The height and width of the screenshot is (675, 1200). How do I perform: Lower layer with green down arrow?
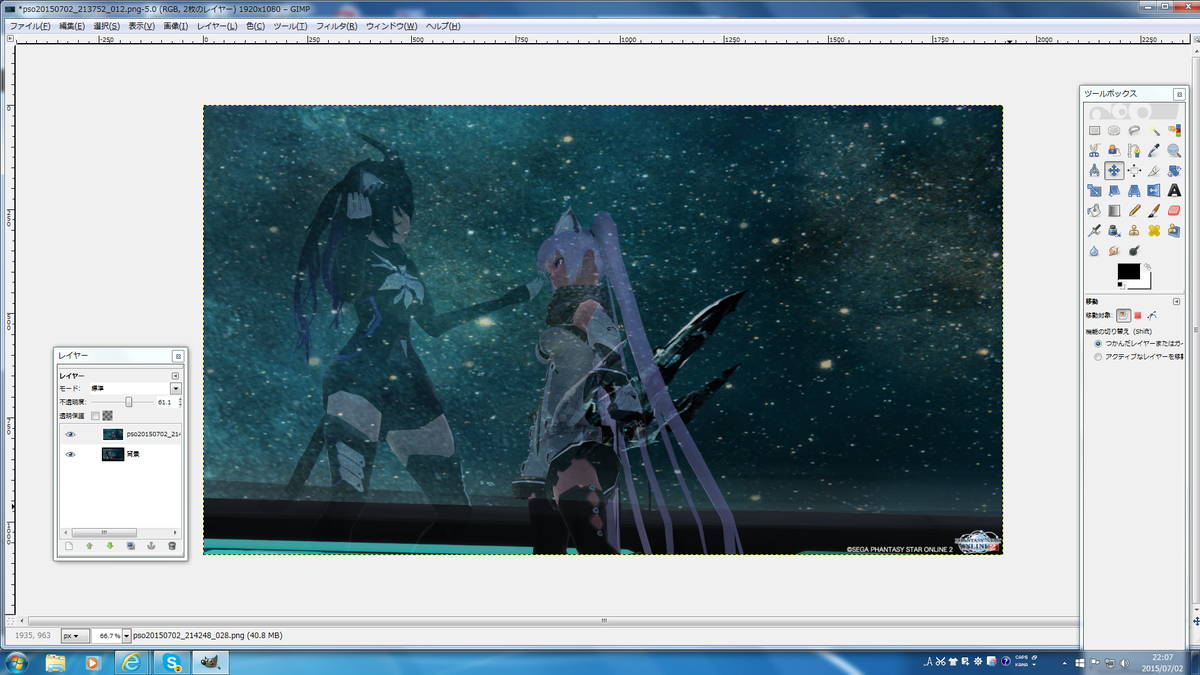(x=110, y=546)
